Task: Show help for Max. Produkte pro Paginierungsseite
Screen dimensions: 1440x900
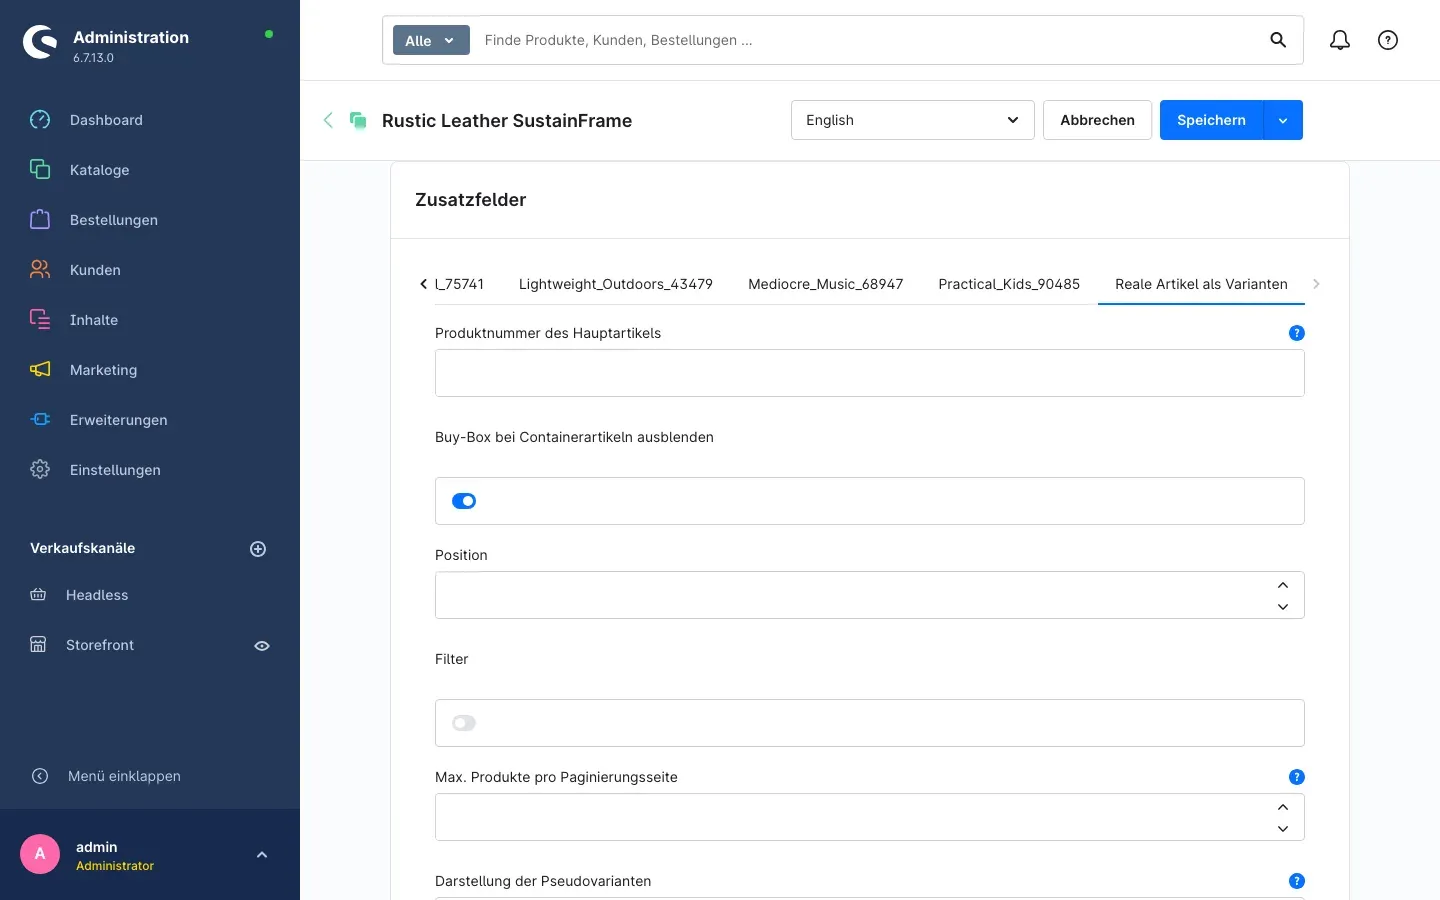Action: 1297,777
